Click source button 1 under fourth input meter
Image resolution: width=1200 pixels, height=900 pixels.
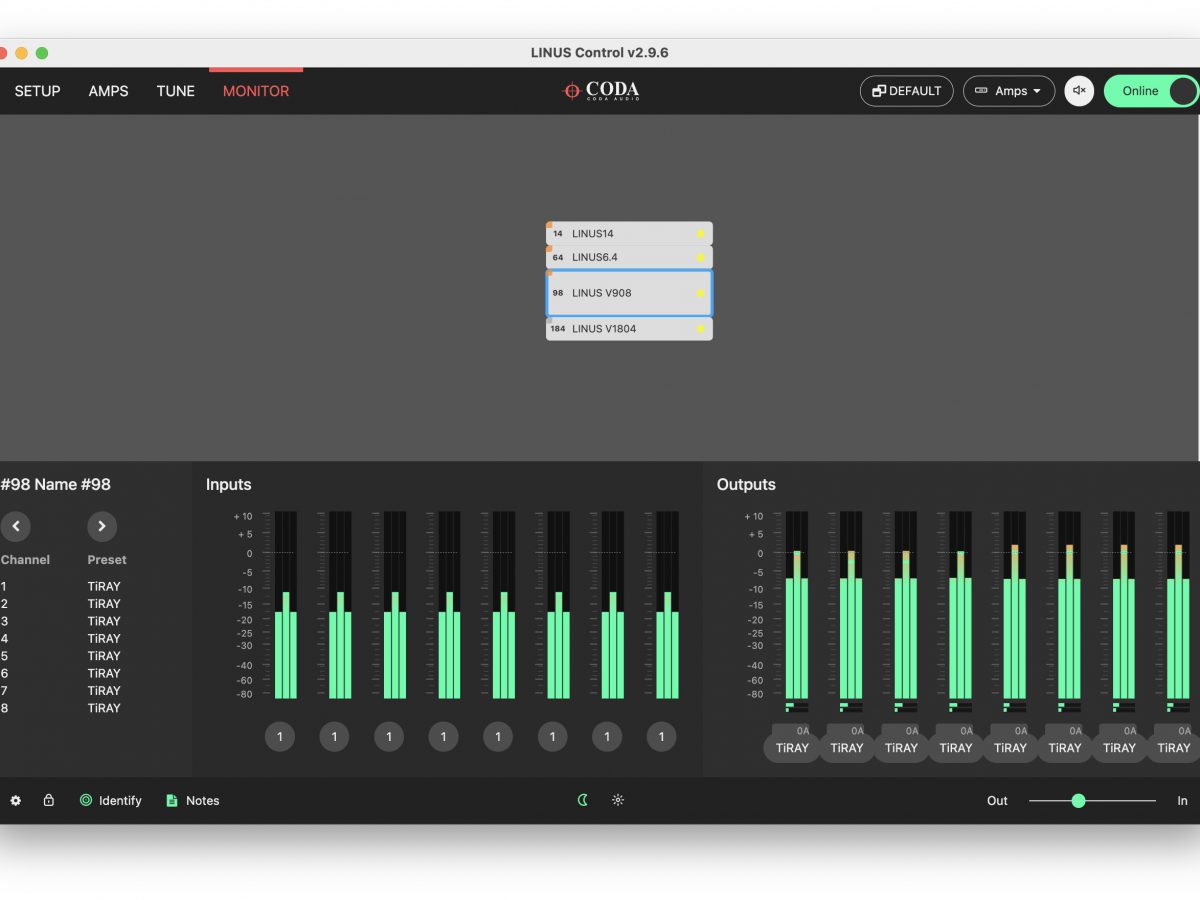[443, 737]
